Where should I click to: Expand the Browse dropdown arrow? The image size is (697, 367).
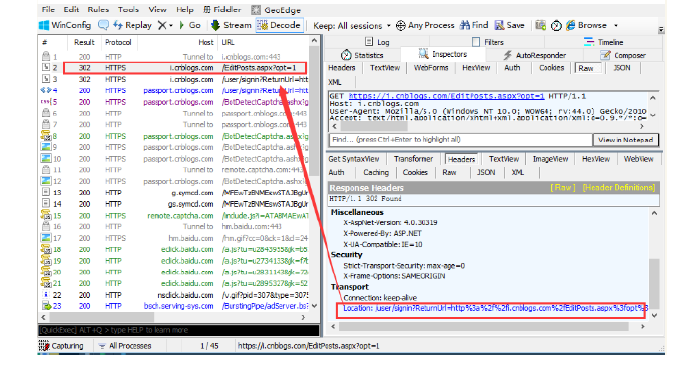click(x=616, y=26)
